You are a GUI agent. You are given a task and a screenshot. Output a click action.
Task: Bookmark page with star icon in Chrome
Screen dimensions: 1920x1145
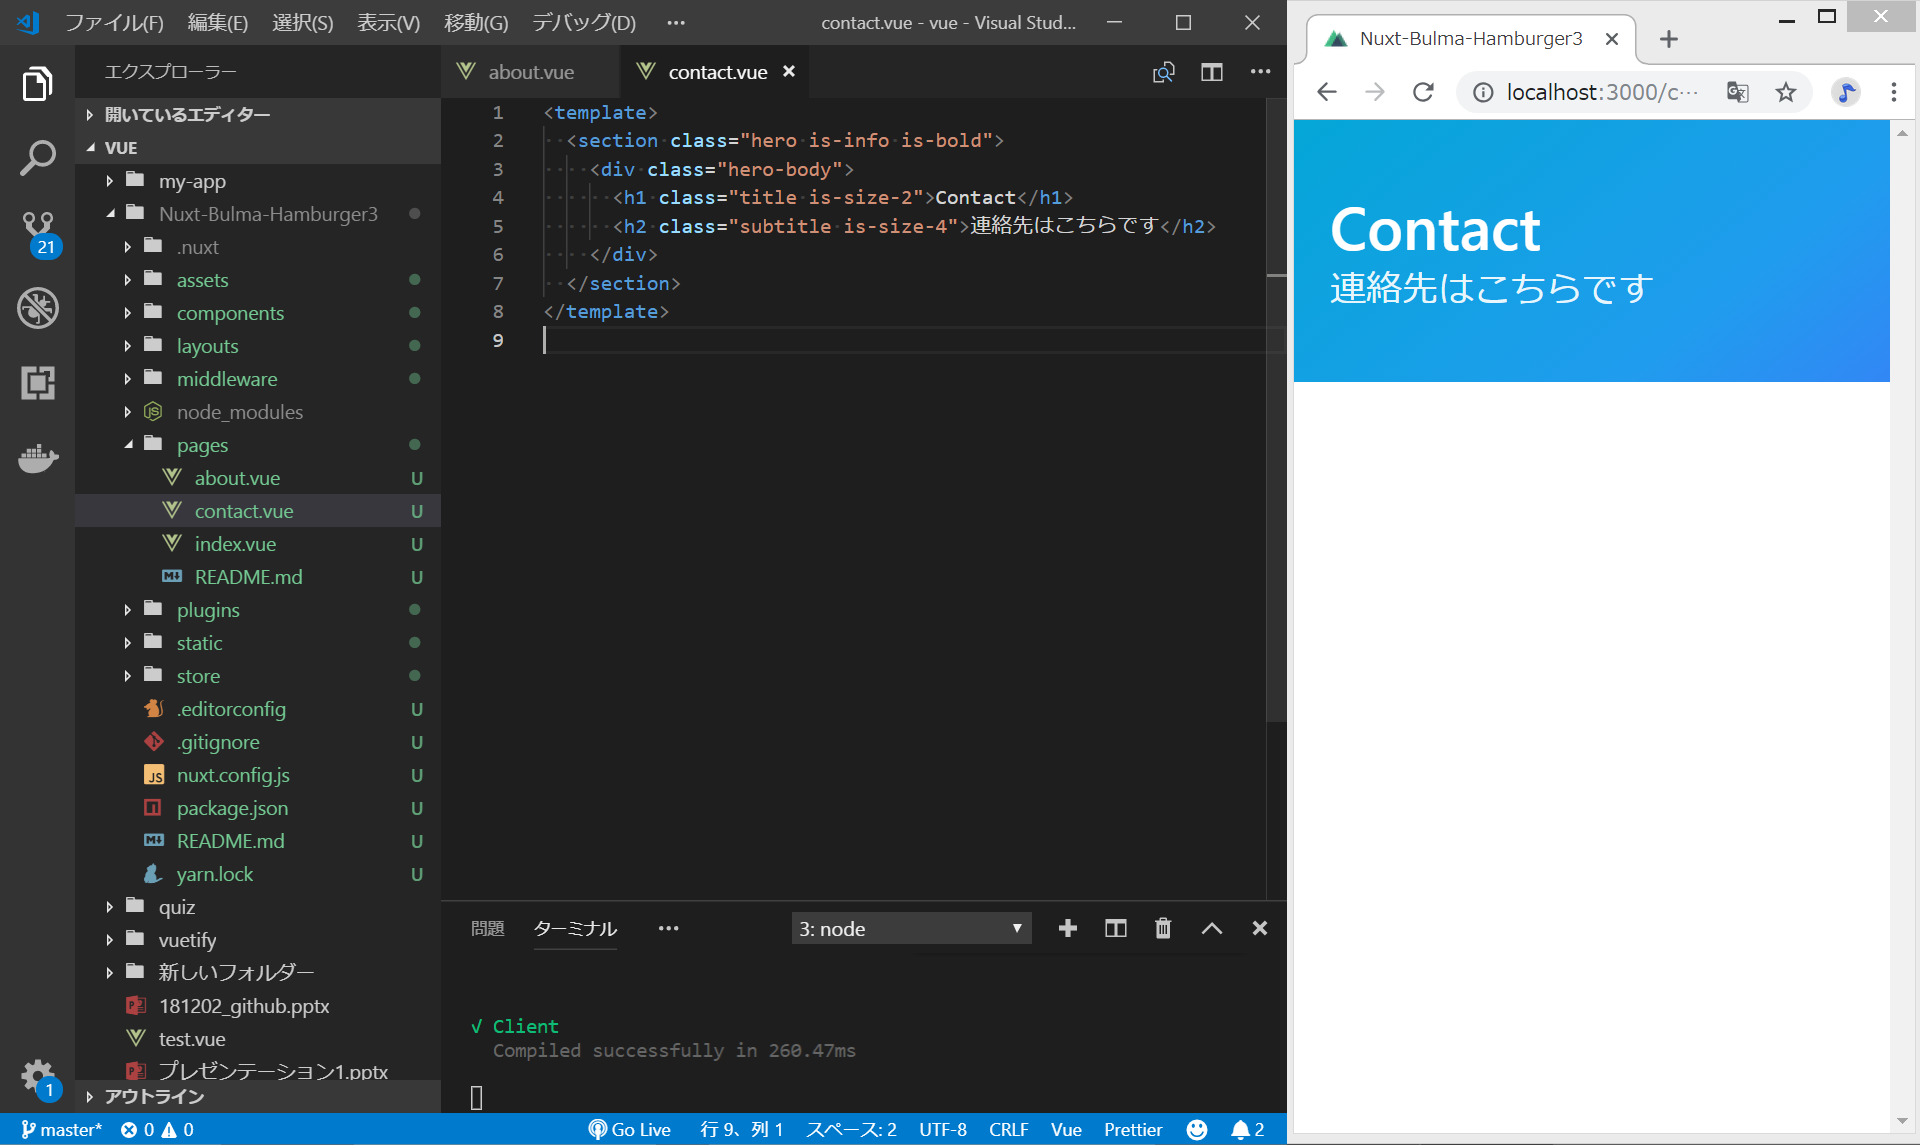1785,93
